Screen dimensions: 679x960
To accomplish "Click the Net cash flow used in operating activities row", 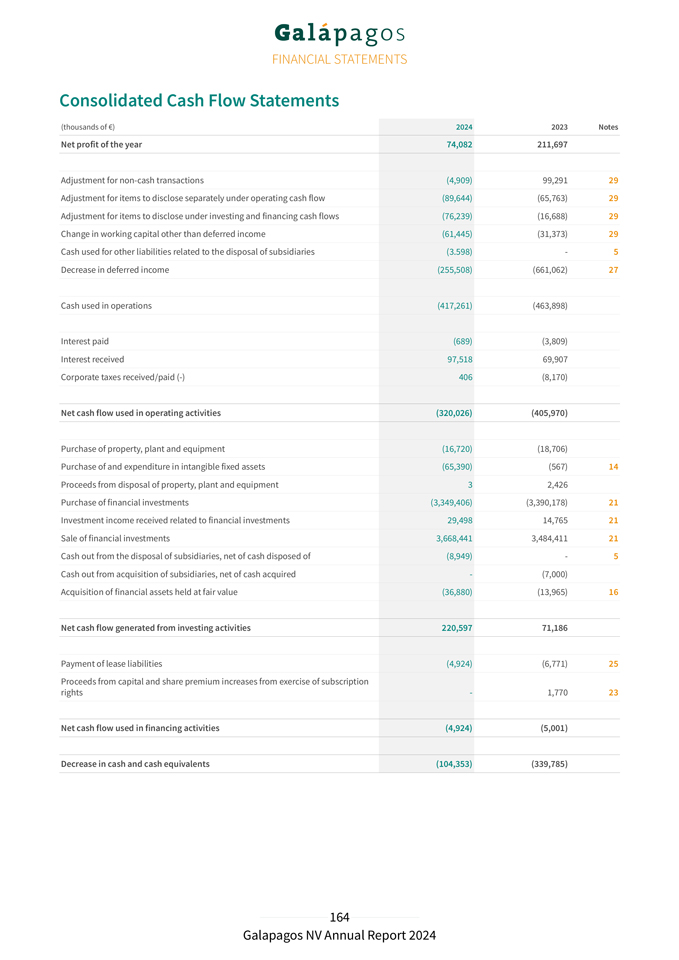I will pos(141,413).
